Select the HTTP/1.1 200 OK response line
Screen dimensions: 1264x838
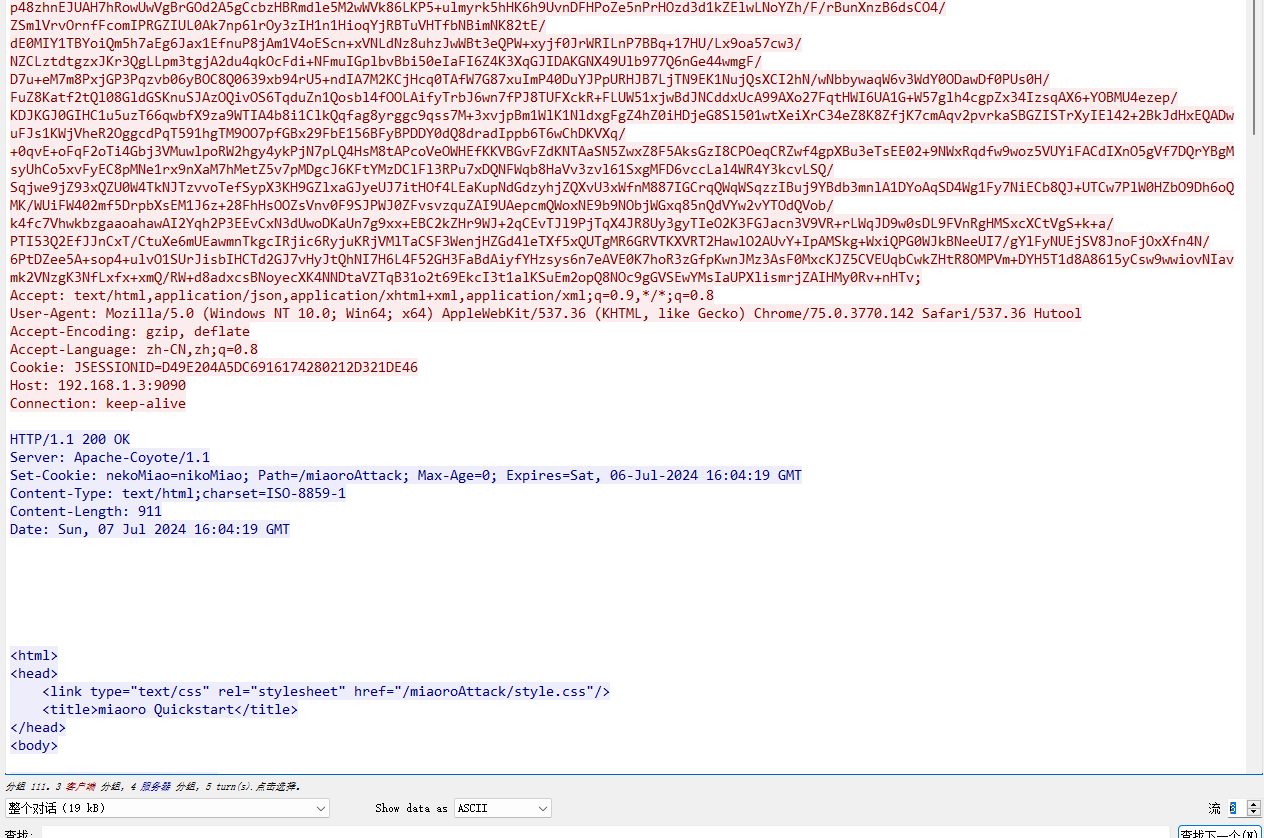click(x=70, y=439)
